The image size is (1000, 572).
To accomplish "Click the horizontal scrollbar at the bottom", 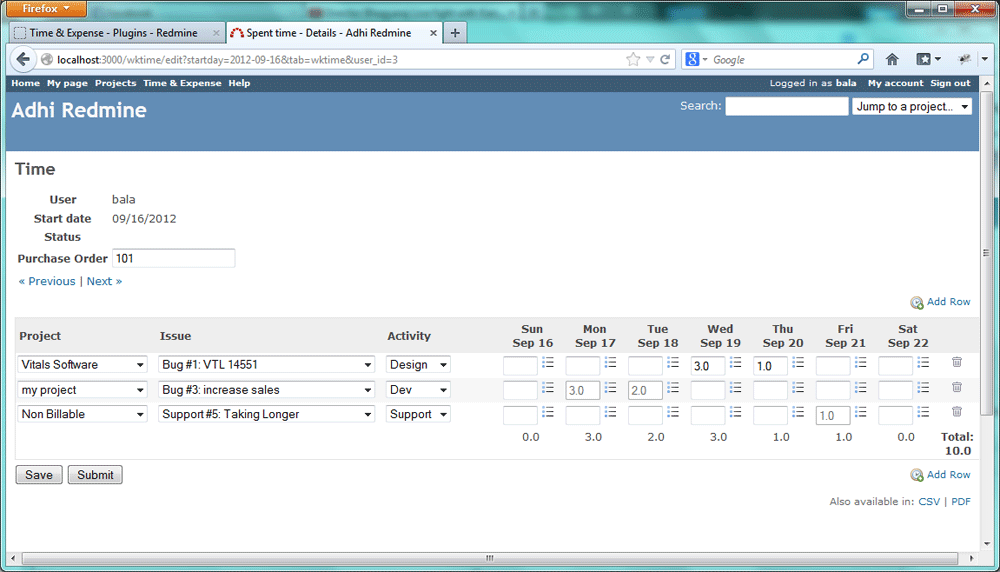I will click(x=490, y=558).
